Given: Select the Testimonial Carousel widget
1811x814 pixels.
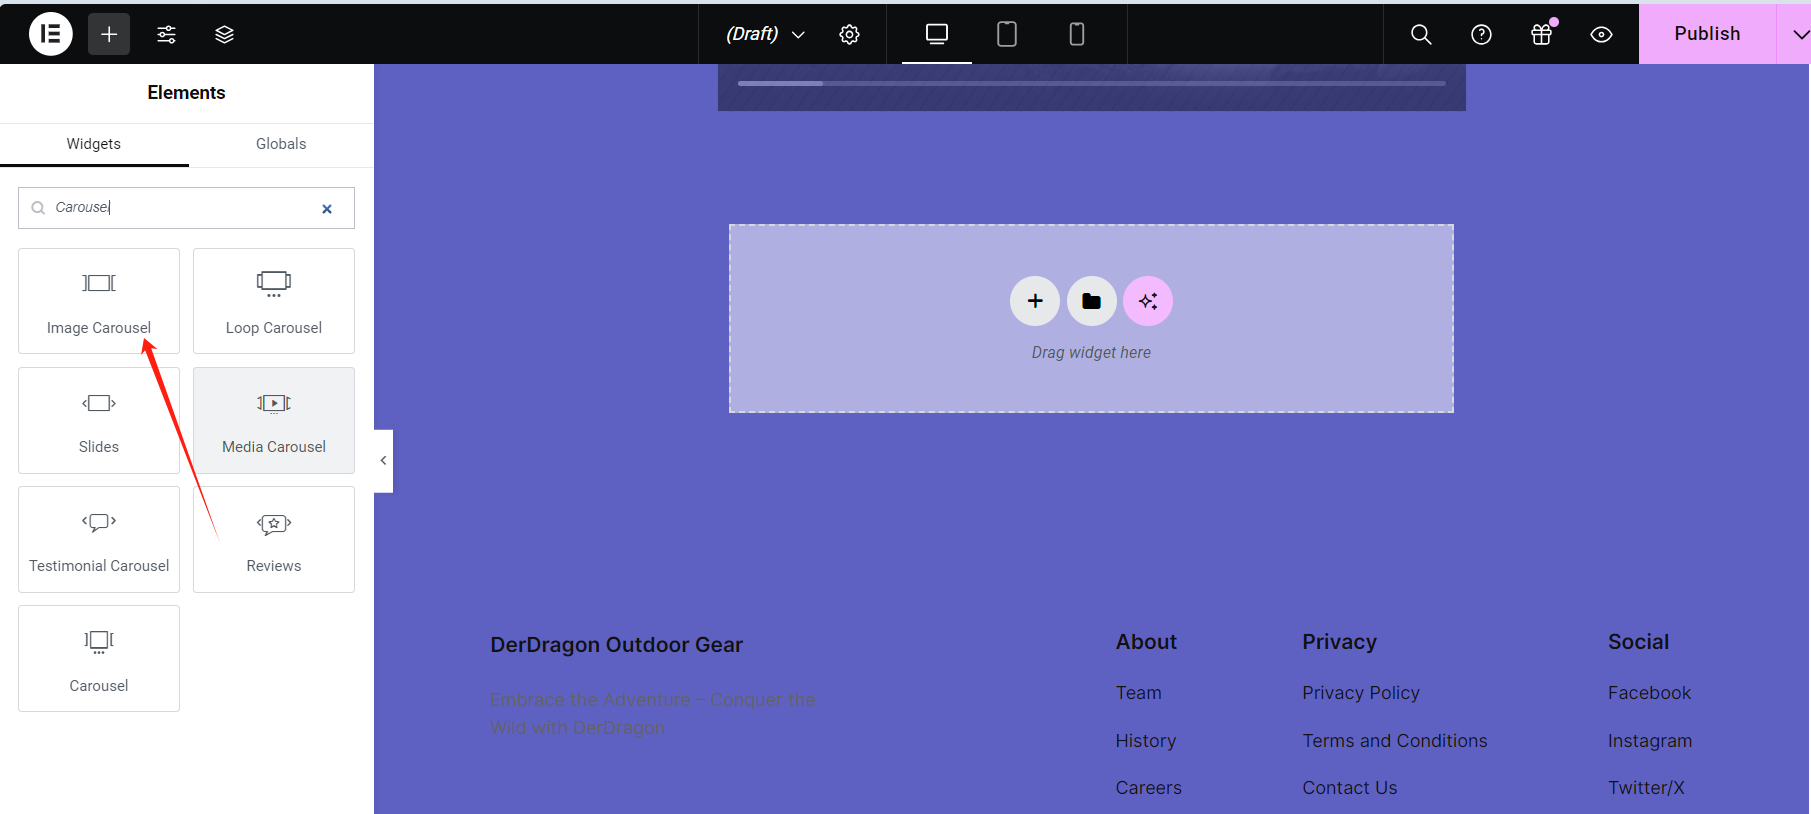Looking at the screenshot, I should [99, 539].
